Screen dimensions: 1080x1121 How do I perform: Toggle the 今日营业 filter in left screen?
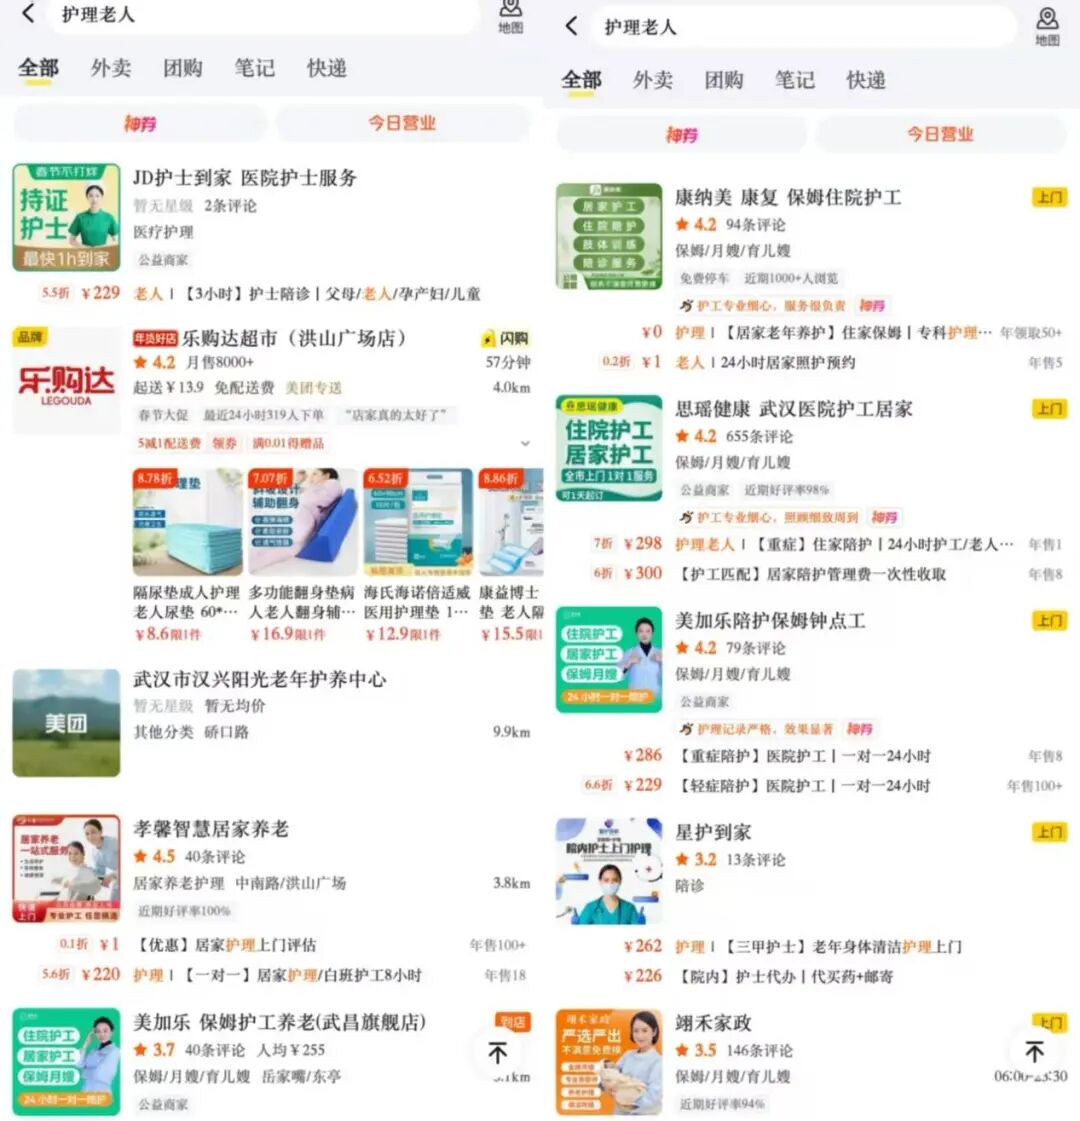(x=402, y=123)
